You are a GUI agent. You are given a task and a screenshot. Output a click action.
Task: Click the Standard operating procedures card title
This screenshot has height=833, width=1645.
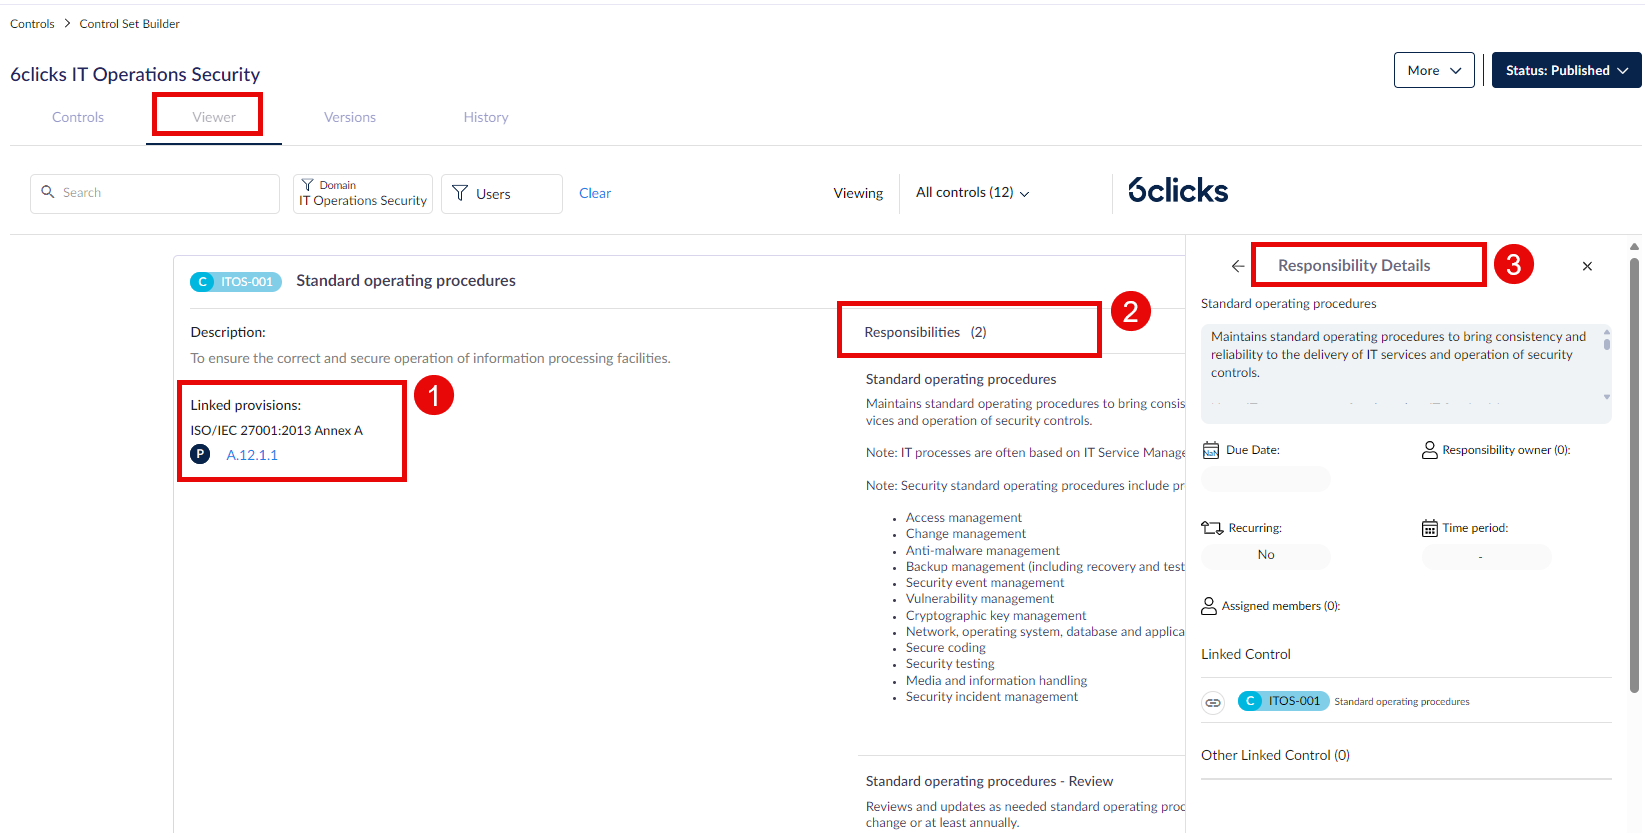click(406, 281)
